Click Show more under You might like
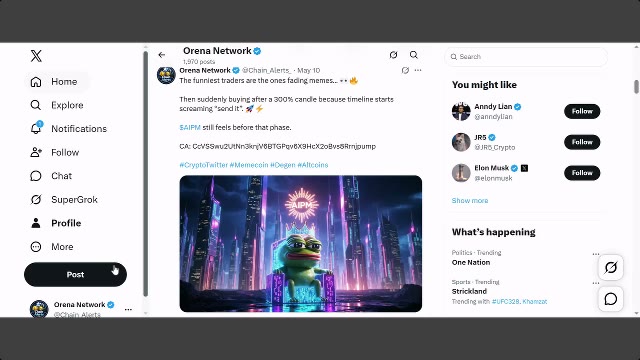Viewport: 640px width, 360px height. pyautogui.click(x=470, y=200)
